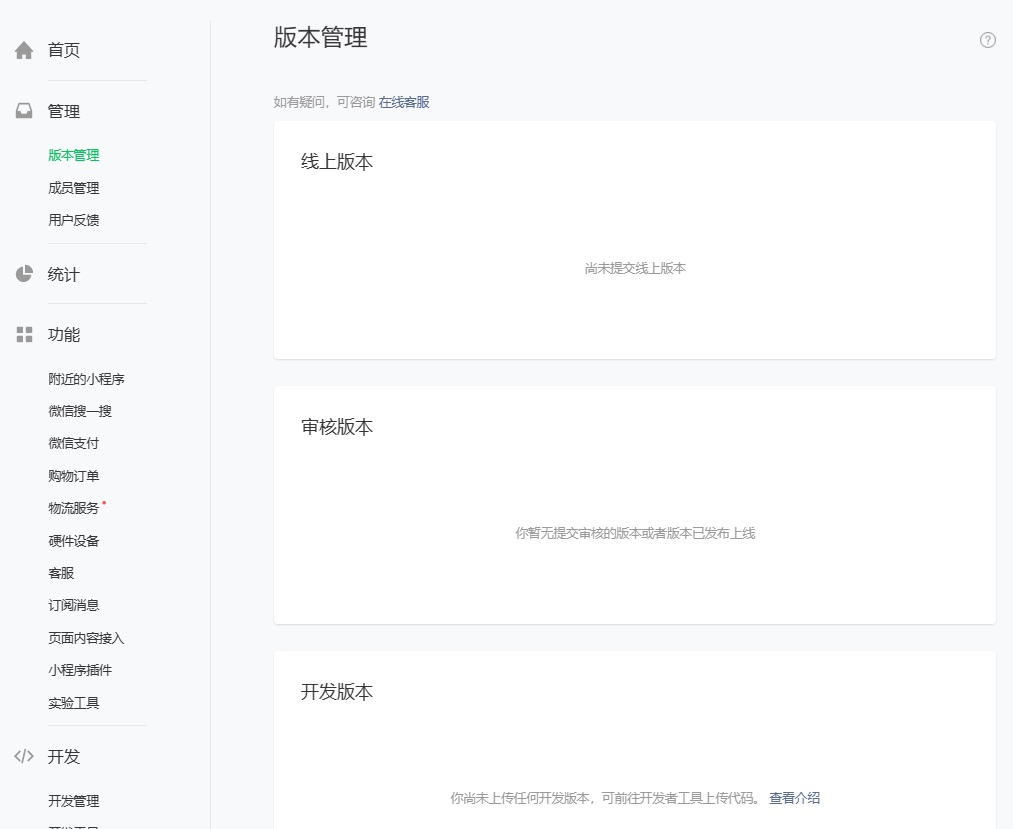Open 购物订单 menu entry
Viewport: 1013px width, 829px height.
[x=74, y=476]
